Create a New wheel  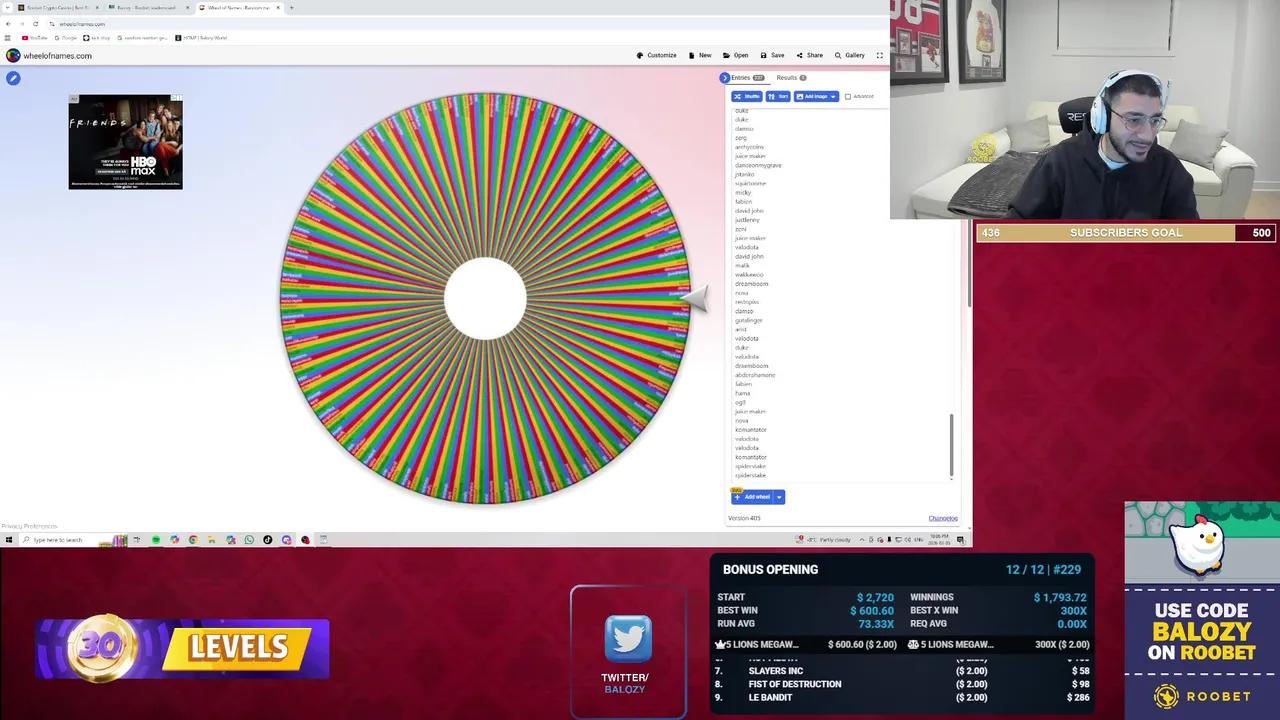pyautogui.click(x=699, y=55)
